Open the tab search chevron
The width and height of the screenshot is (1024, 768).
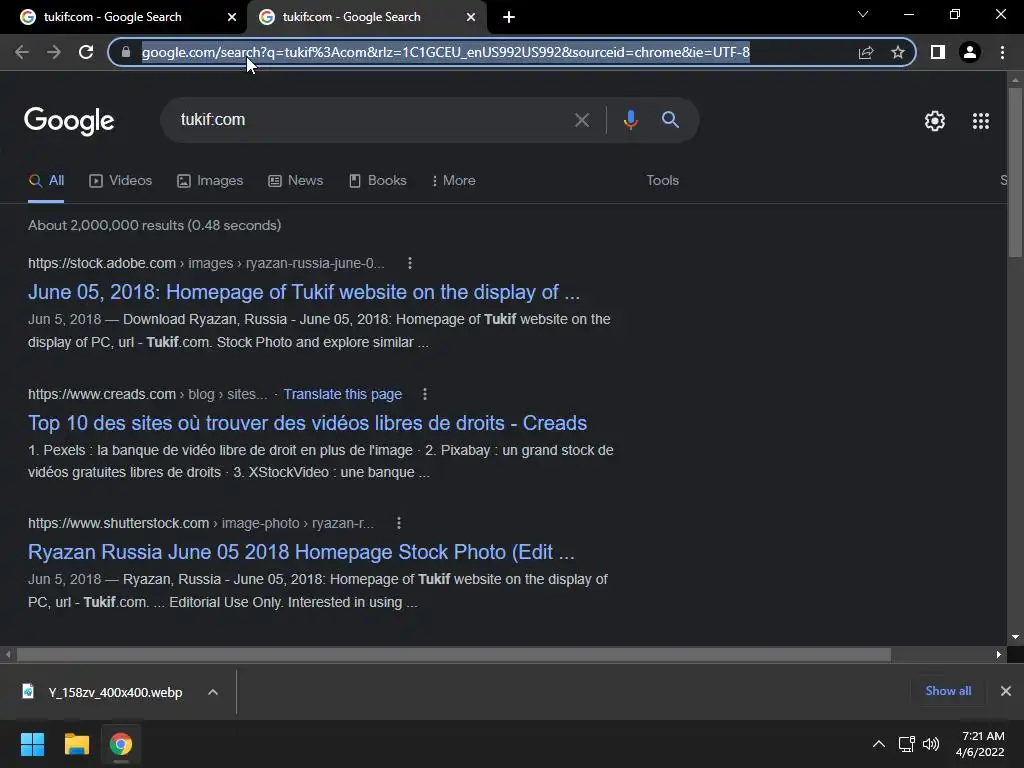click(x=863, y=14)
